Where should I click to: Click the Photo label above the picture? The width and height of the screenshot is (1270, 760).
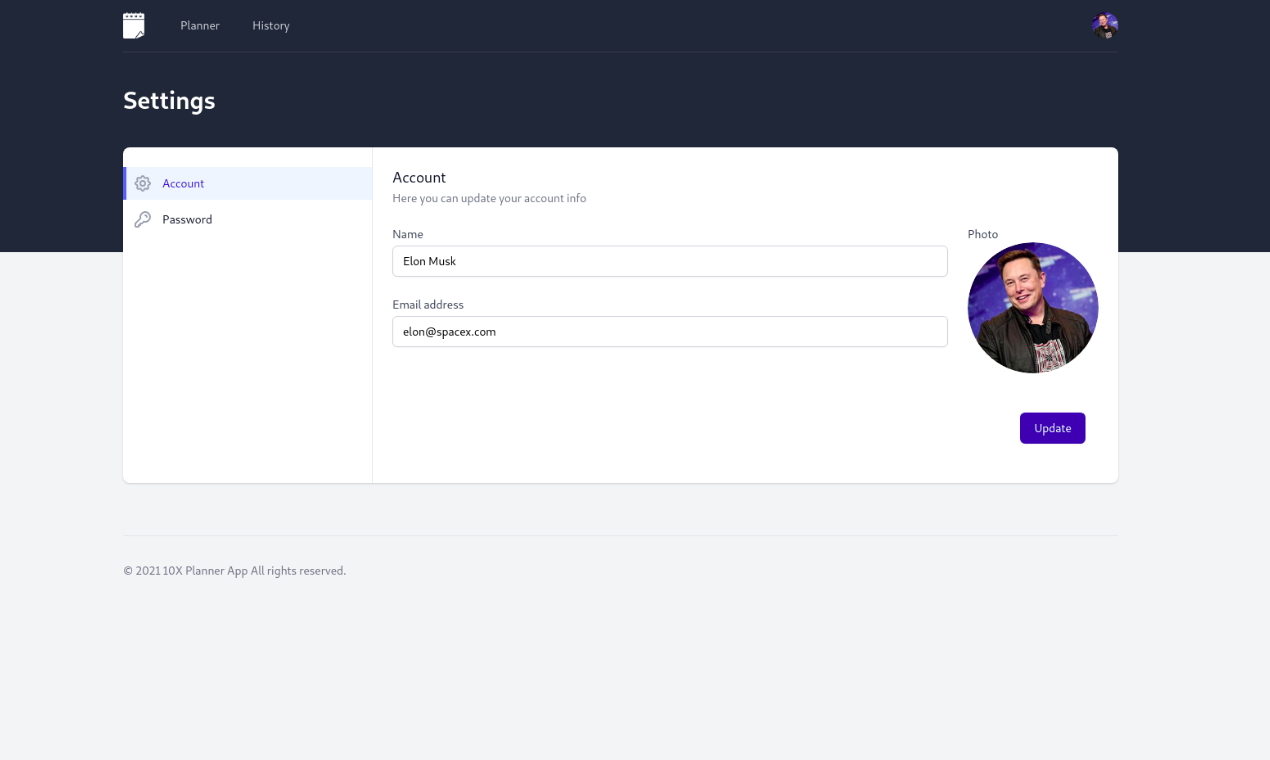pyautogui.click(x=982, y=234)
